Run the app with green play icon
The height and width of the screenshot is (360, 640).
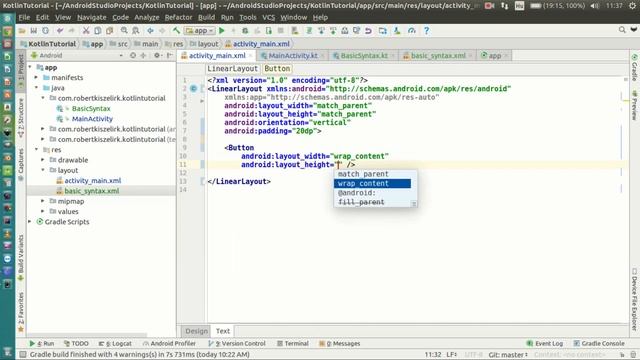click(x=222, y=31)
